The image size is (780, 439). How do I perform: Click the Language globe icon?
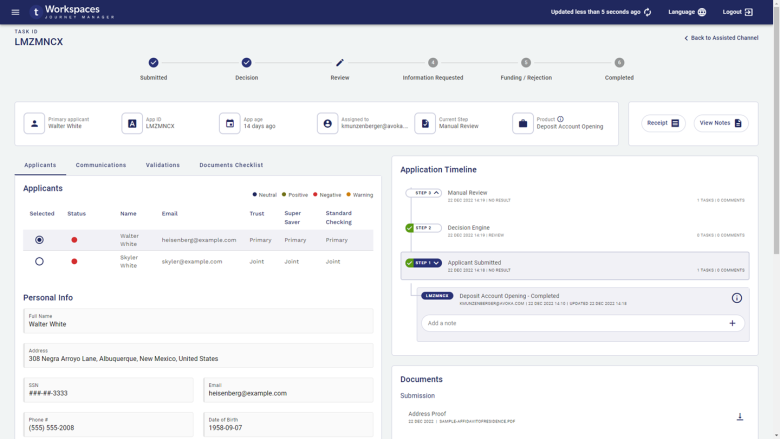(701, 12)
